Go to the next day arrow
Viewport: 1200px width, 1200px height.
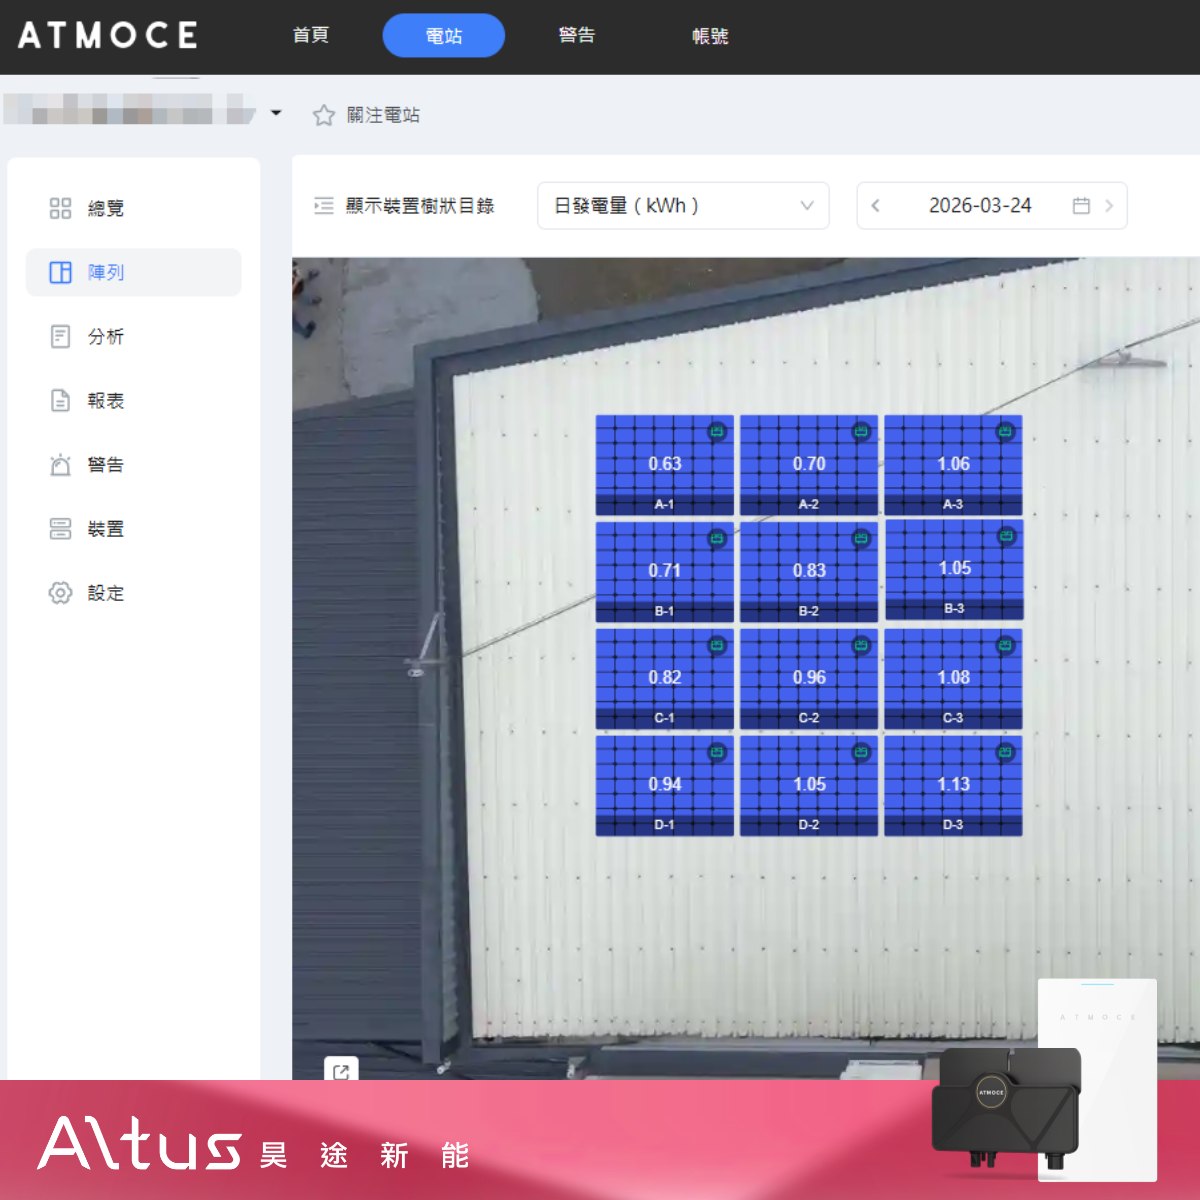click(1109, 206)
